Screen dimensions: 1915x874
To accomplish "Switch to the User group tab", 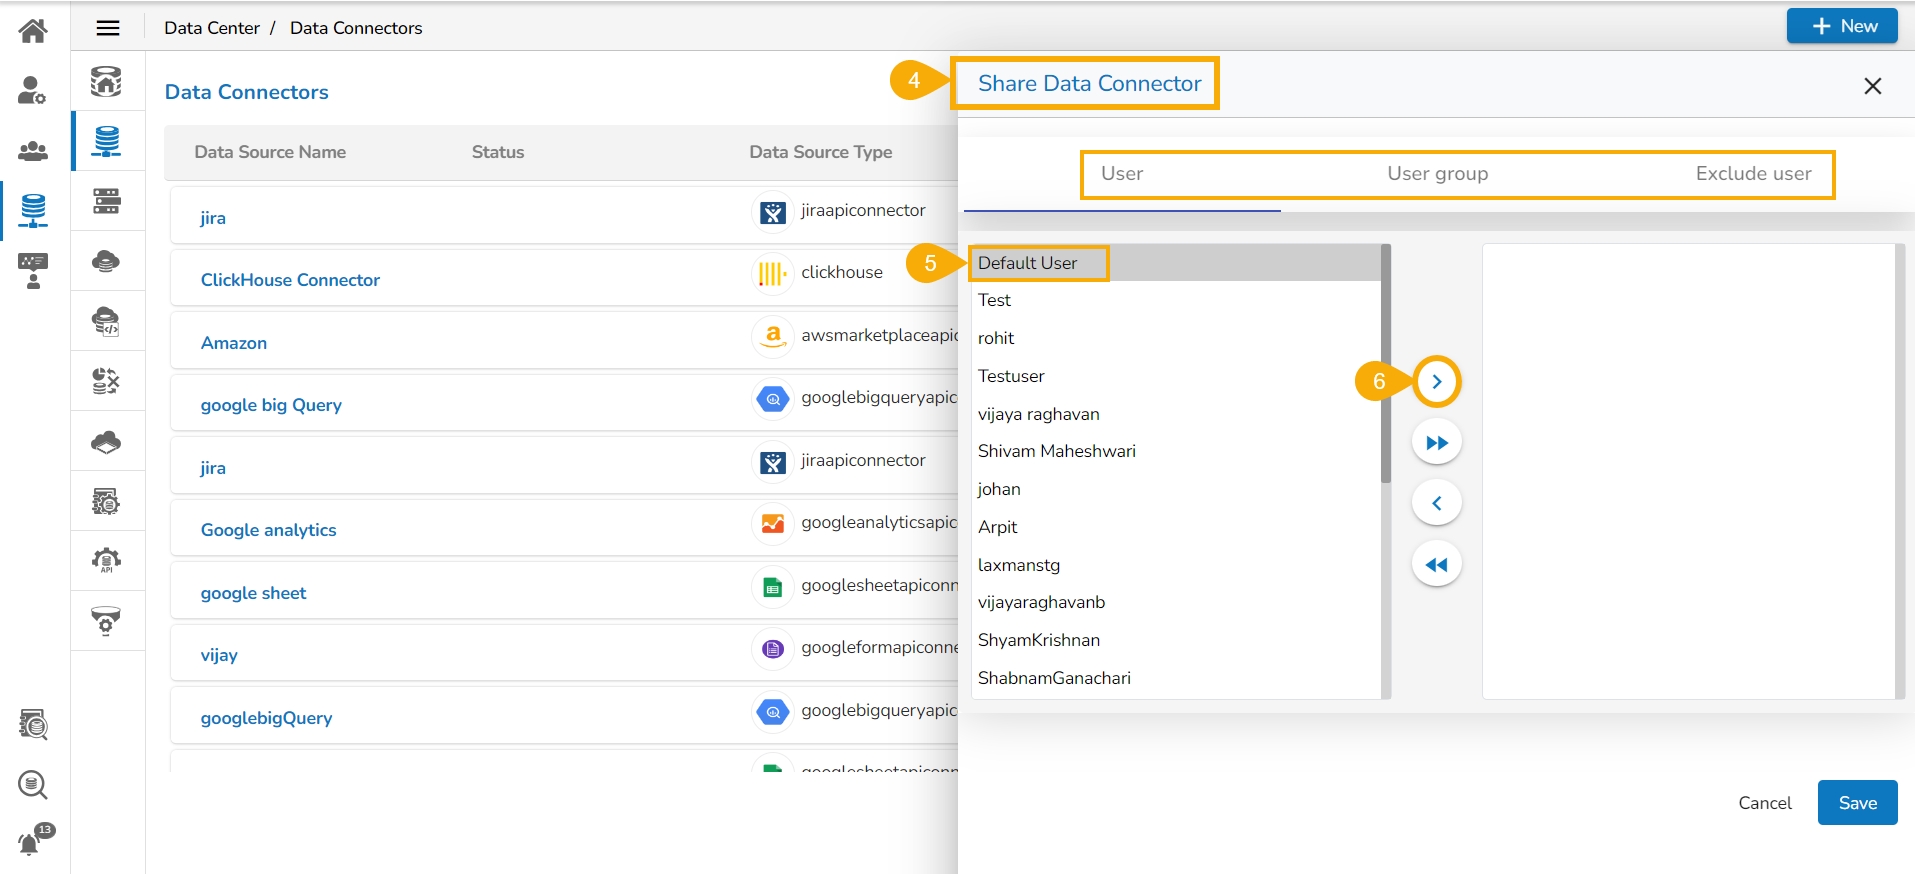I will (1437, 174).
